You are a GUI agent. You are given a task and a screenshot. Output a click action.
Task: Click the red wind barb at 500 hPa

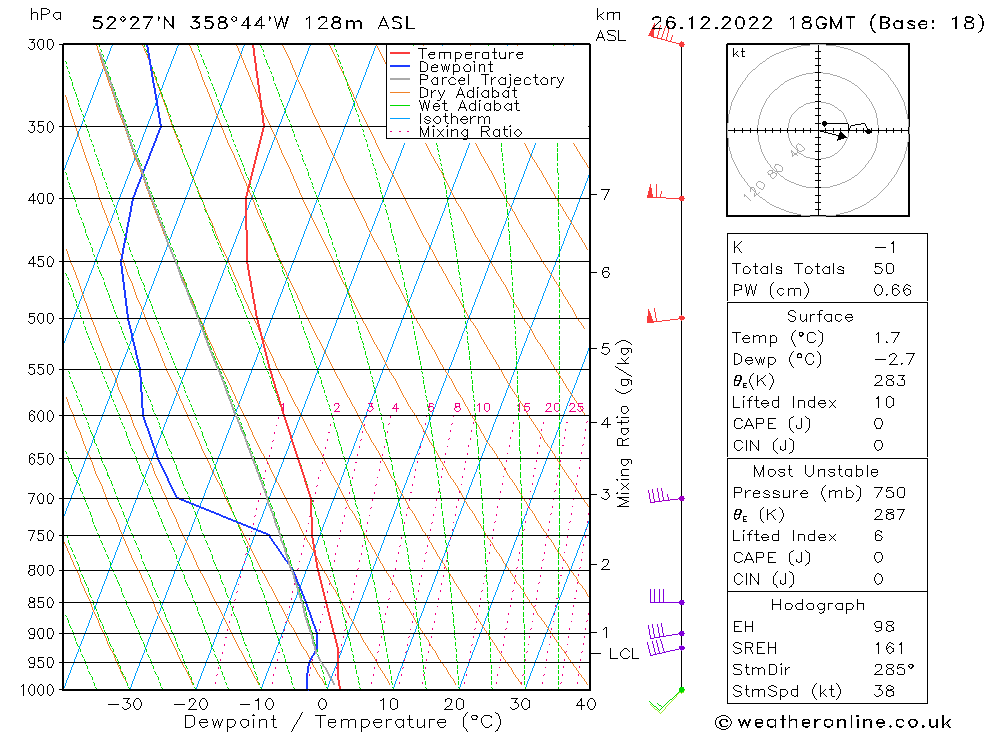tap(666, 316)
